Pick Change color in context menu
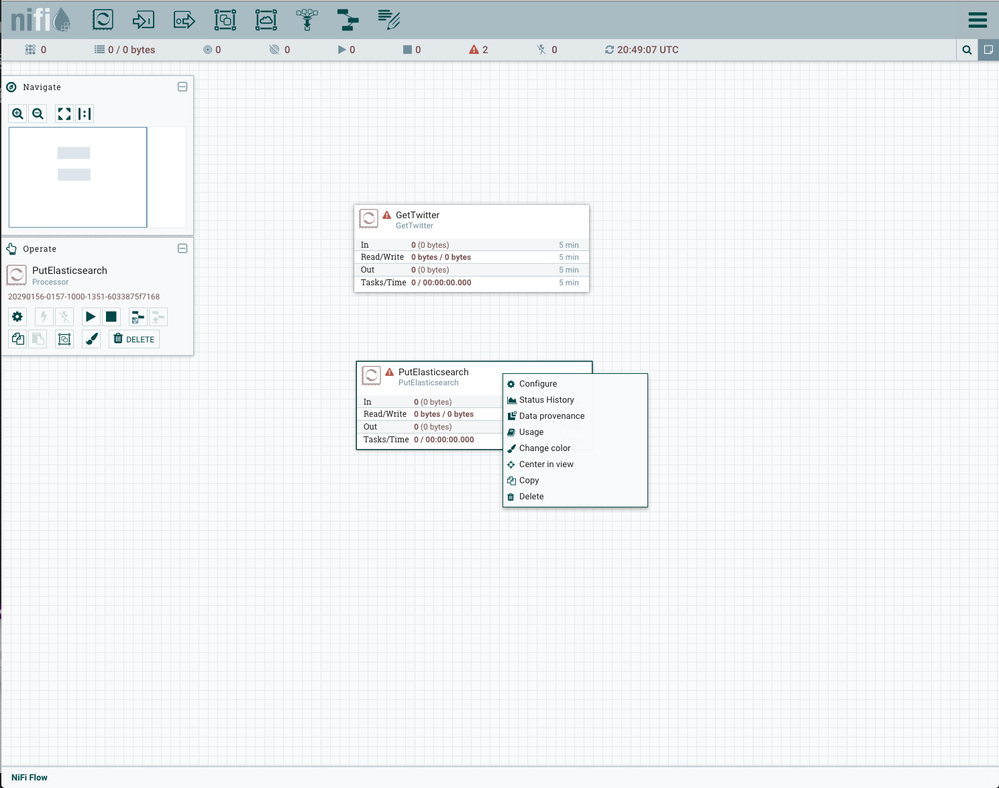This screenshot has height=788, width=999. tap(544, 448)
